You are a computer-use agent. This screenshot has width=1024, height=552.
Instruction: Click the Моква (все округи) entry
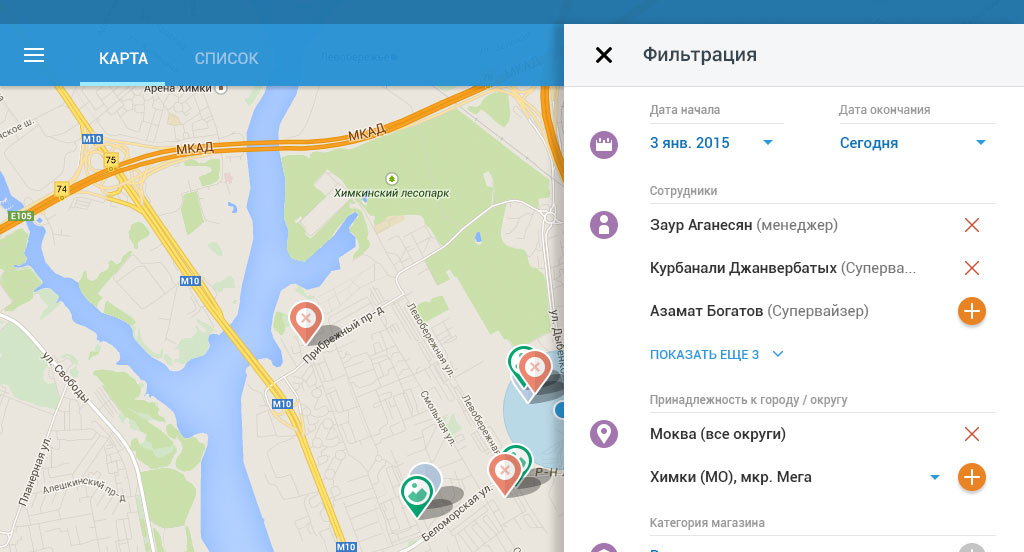coord(718,434)
